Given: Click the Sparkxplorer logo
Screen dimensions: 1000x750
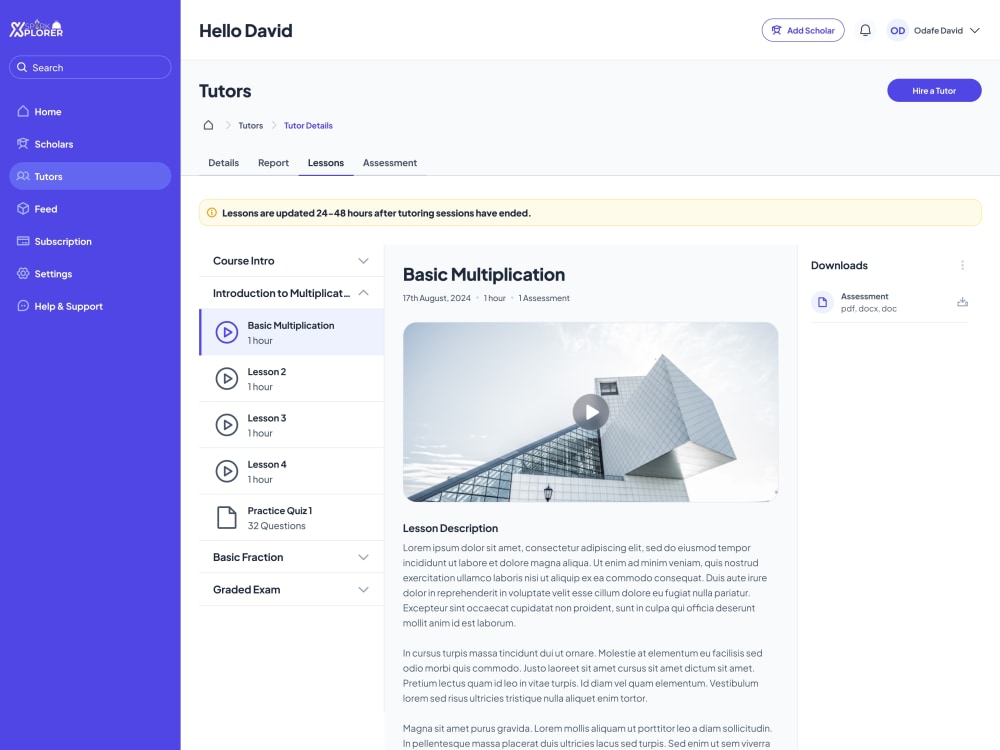Looking at the screenshot, I should (36, 28).
